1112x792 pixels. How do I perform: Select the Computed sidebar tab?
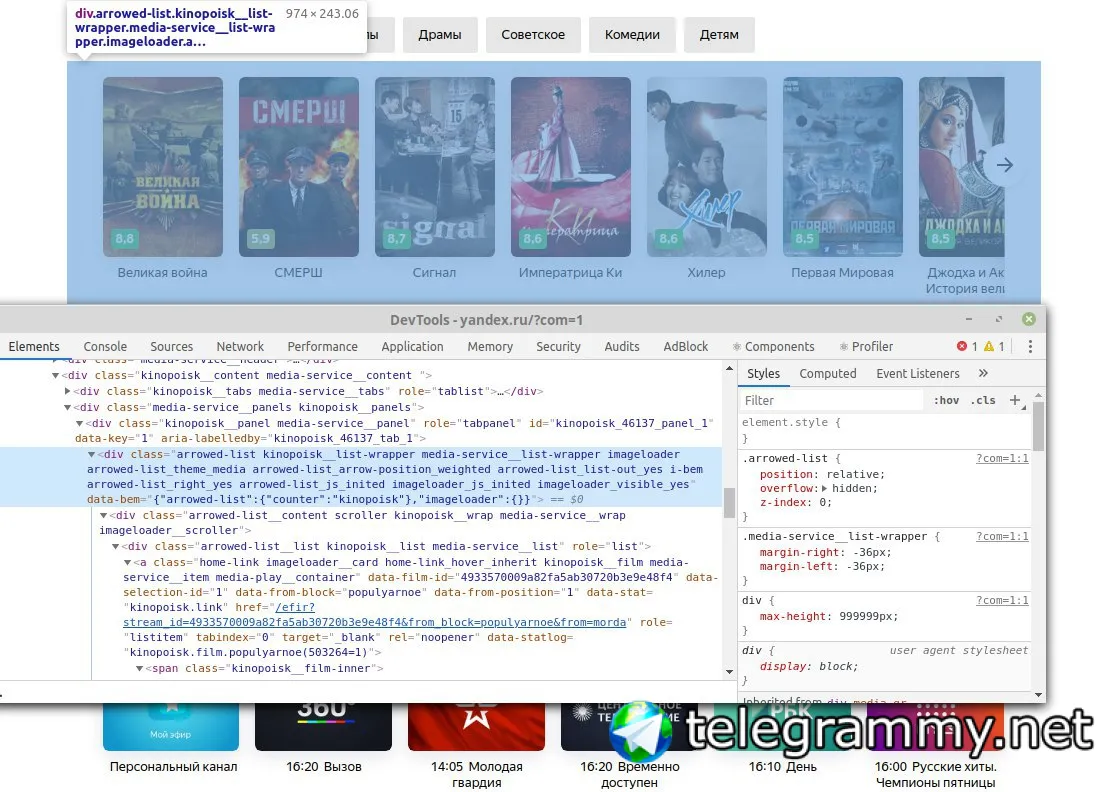point(828,373)
